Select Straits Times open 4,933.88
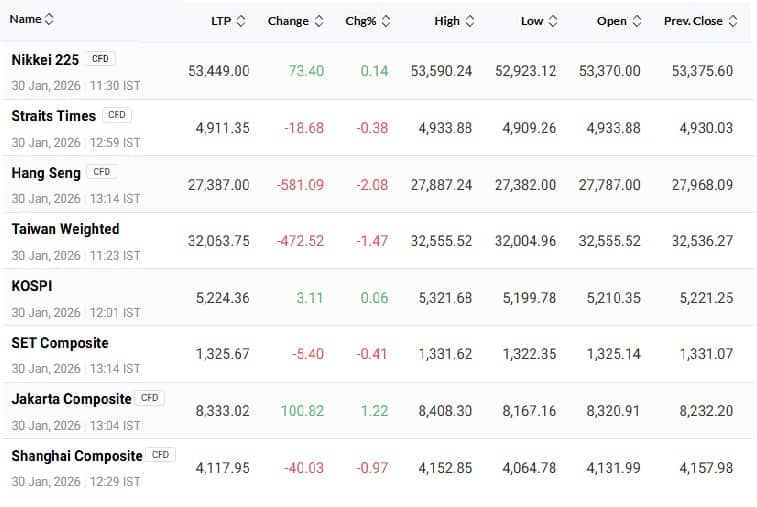The height and width of the screenshot is (507, 757). (613, 128)
